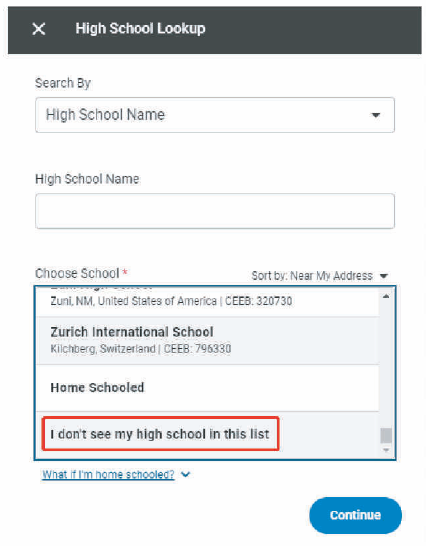Screen dimensions: 426x546
Task: Click the High School Name field label
Action: 87,179
